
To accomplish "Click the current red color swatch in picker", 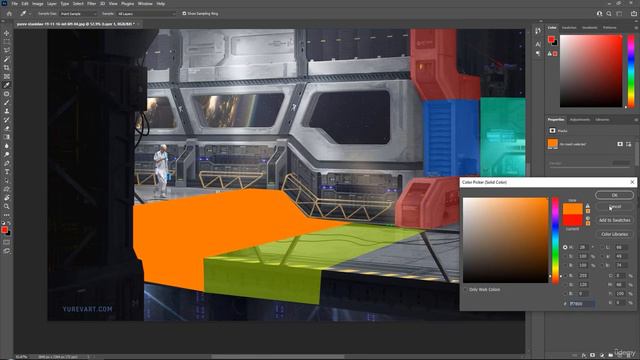I will [x=572, y=220].
